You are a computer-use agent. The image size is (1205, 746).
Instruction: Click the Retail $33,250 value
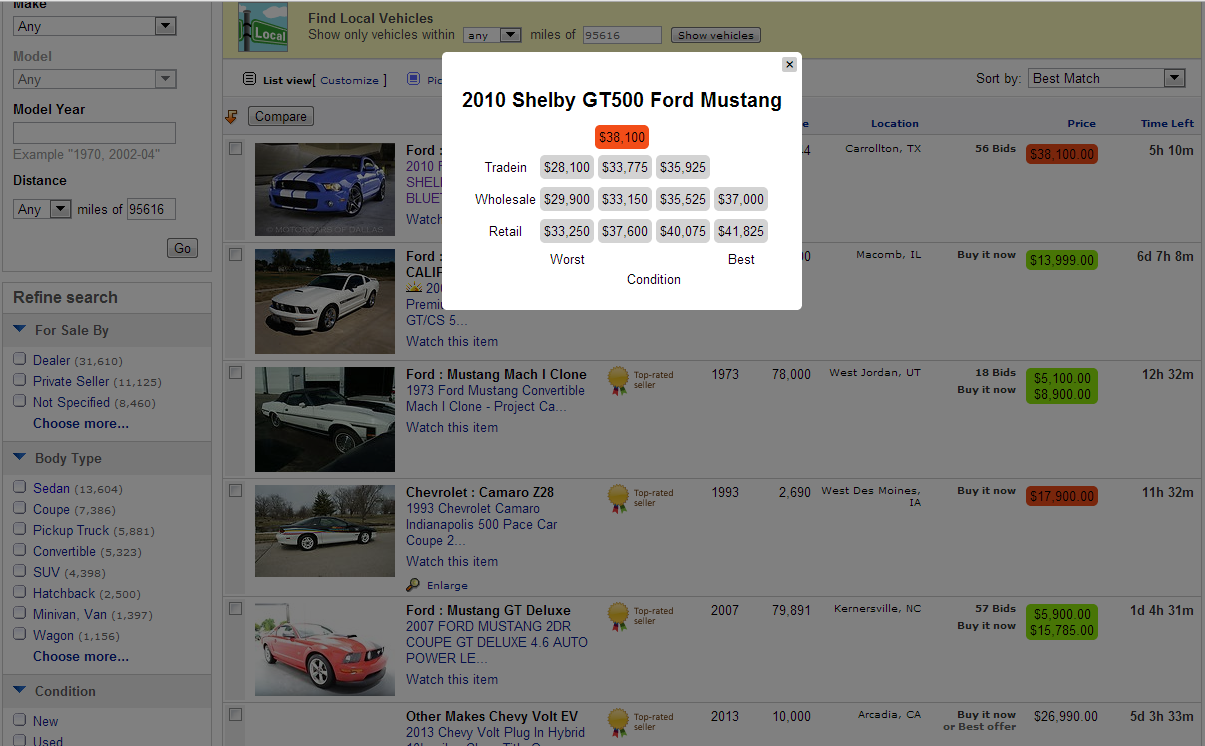pyautogui.click(x=567, y=231)
